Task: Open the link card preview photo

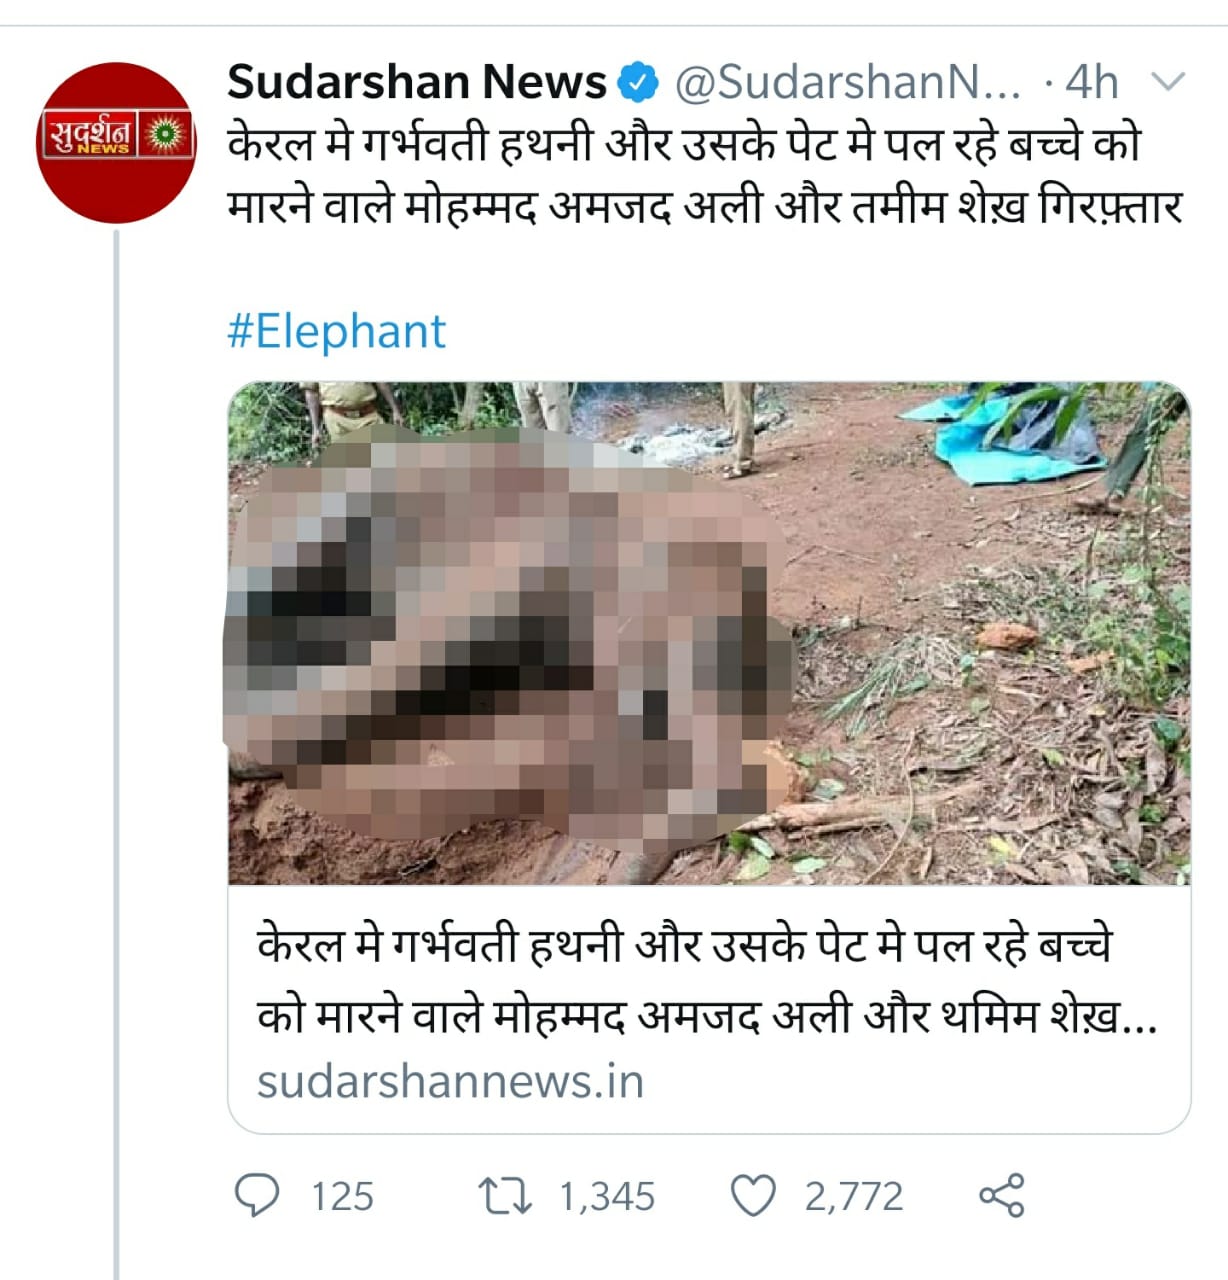Action: [x=709, y=633]
